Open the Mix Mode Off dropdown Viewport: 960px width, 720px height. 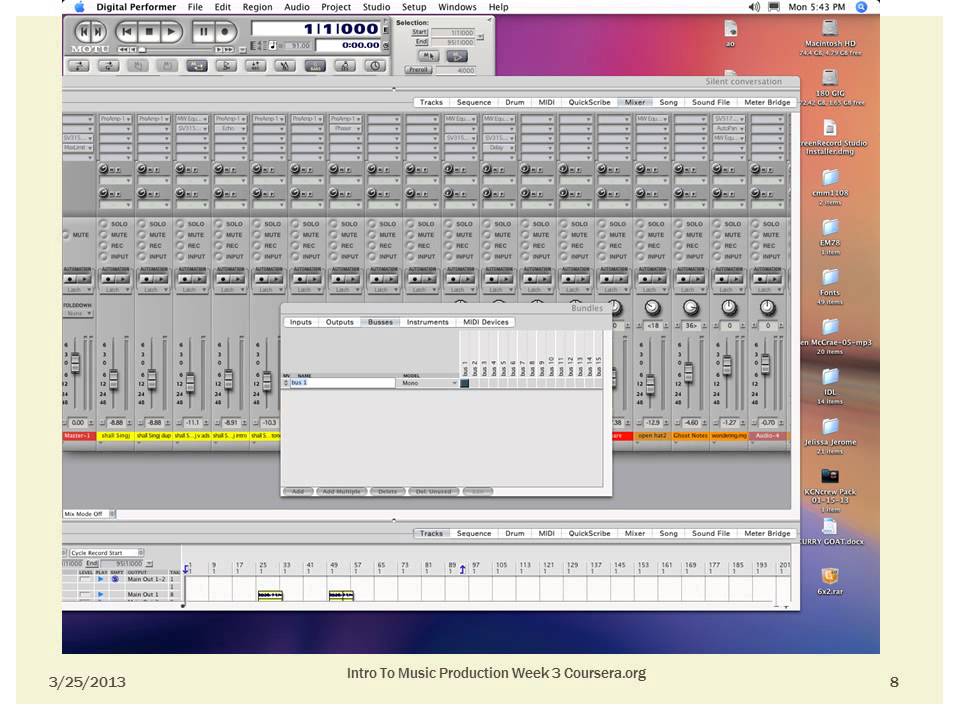(x=89, y=514)
